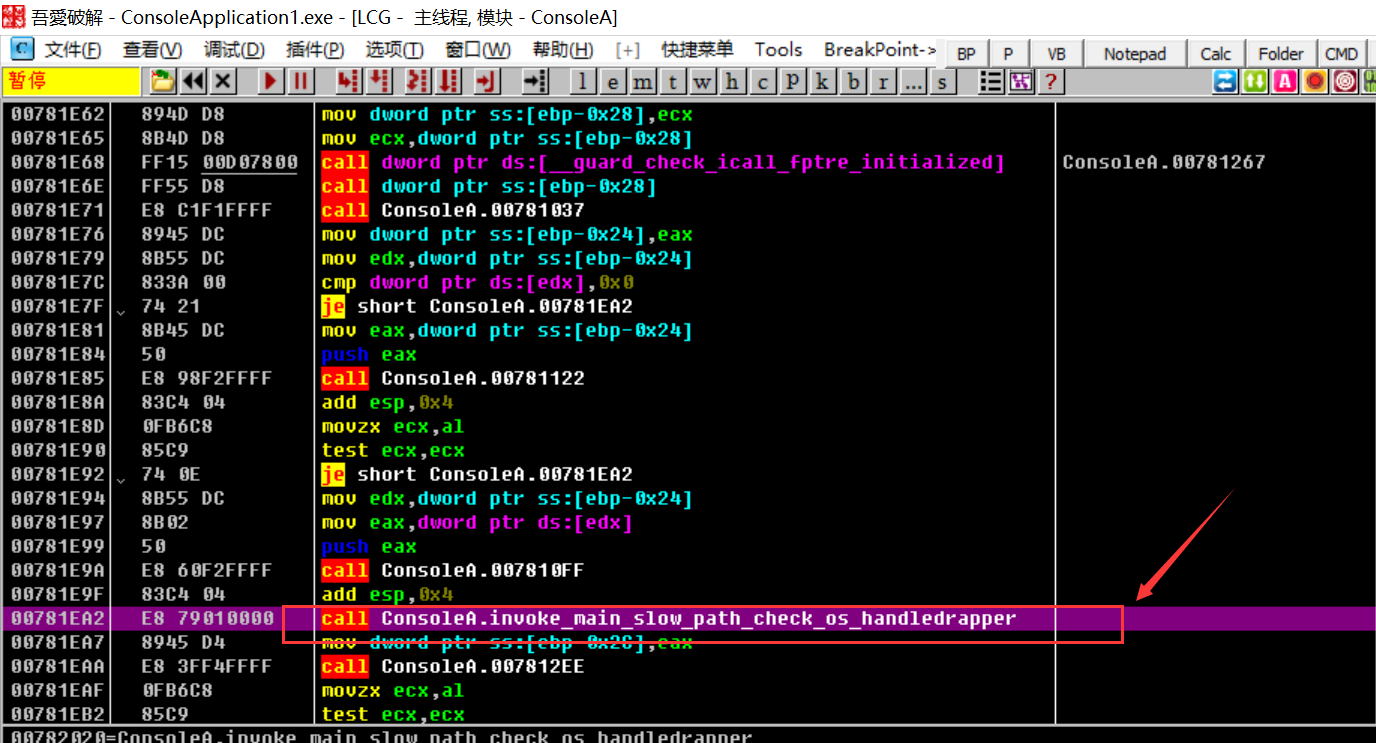Viewport: 1376px width, 743px height.
Task: Click the P button beside BP
Action: coord(1009,54)
